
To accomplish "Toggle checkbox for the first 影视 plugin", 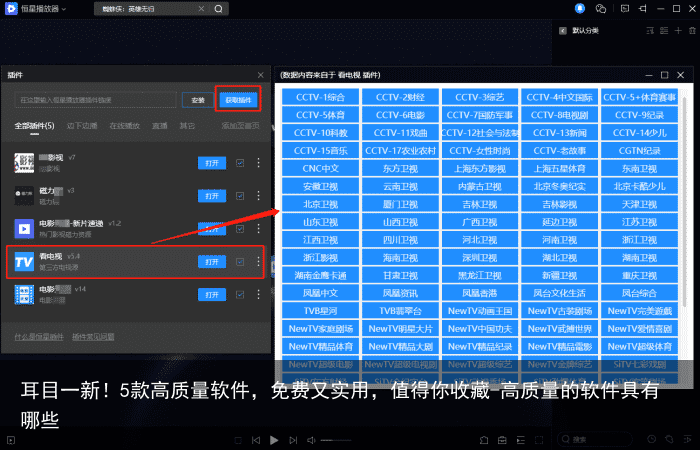I will (240, 163).
